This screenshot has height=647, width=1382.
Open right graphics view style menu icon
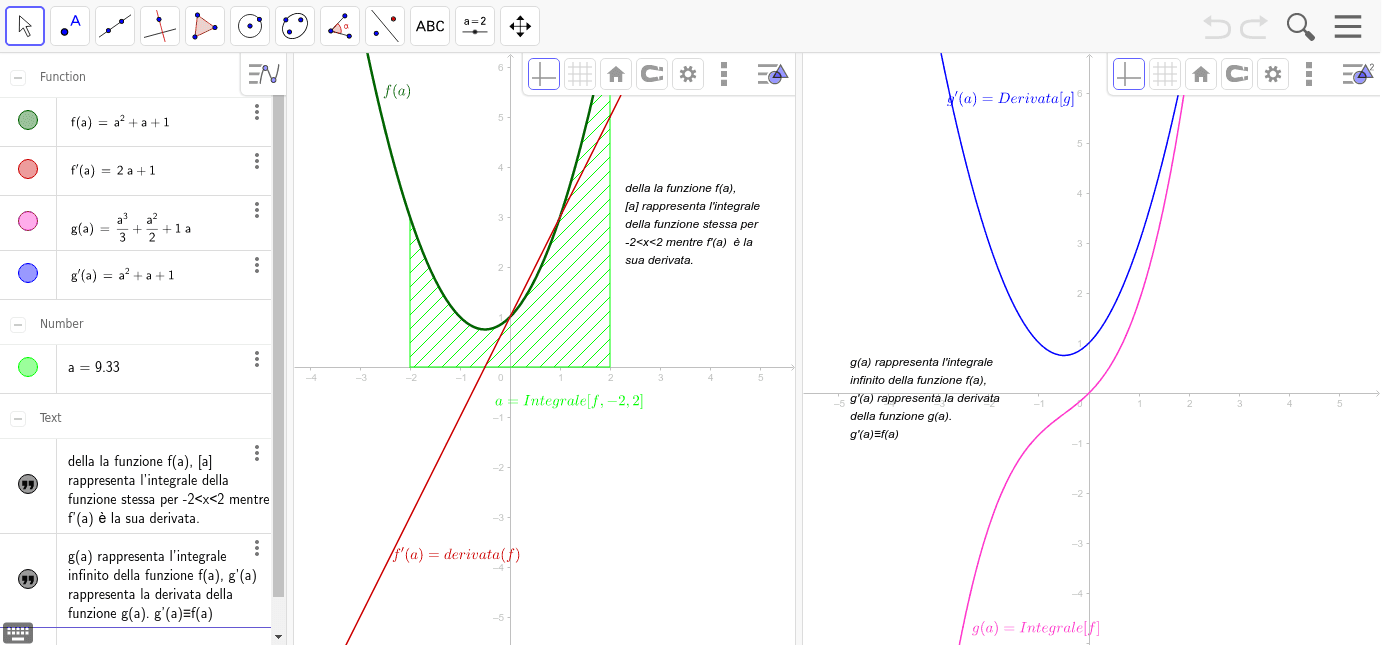[x=1357, y=74]
